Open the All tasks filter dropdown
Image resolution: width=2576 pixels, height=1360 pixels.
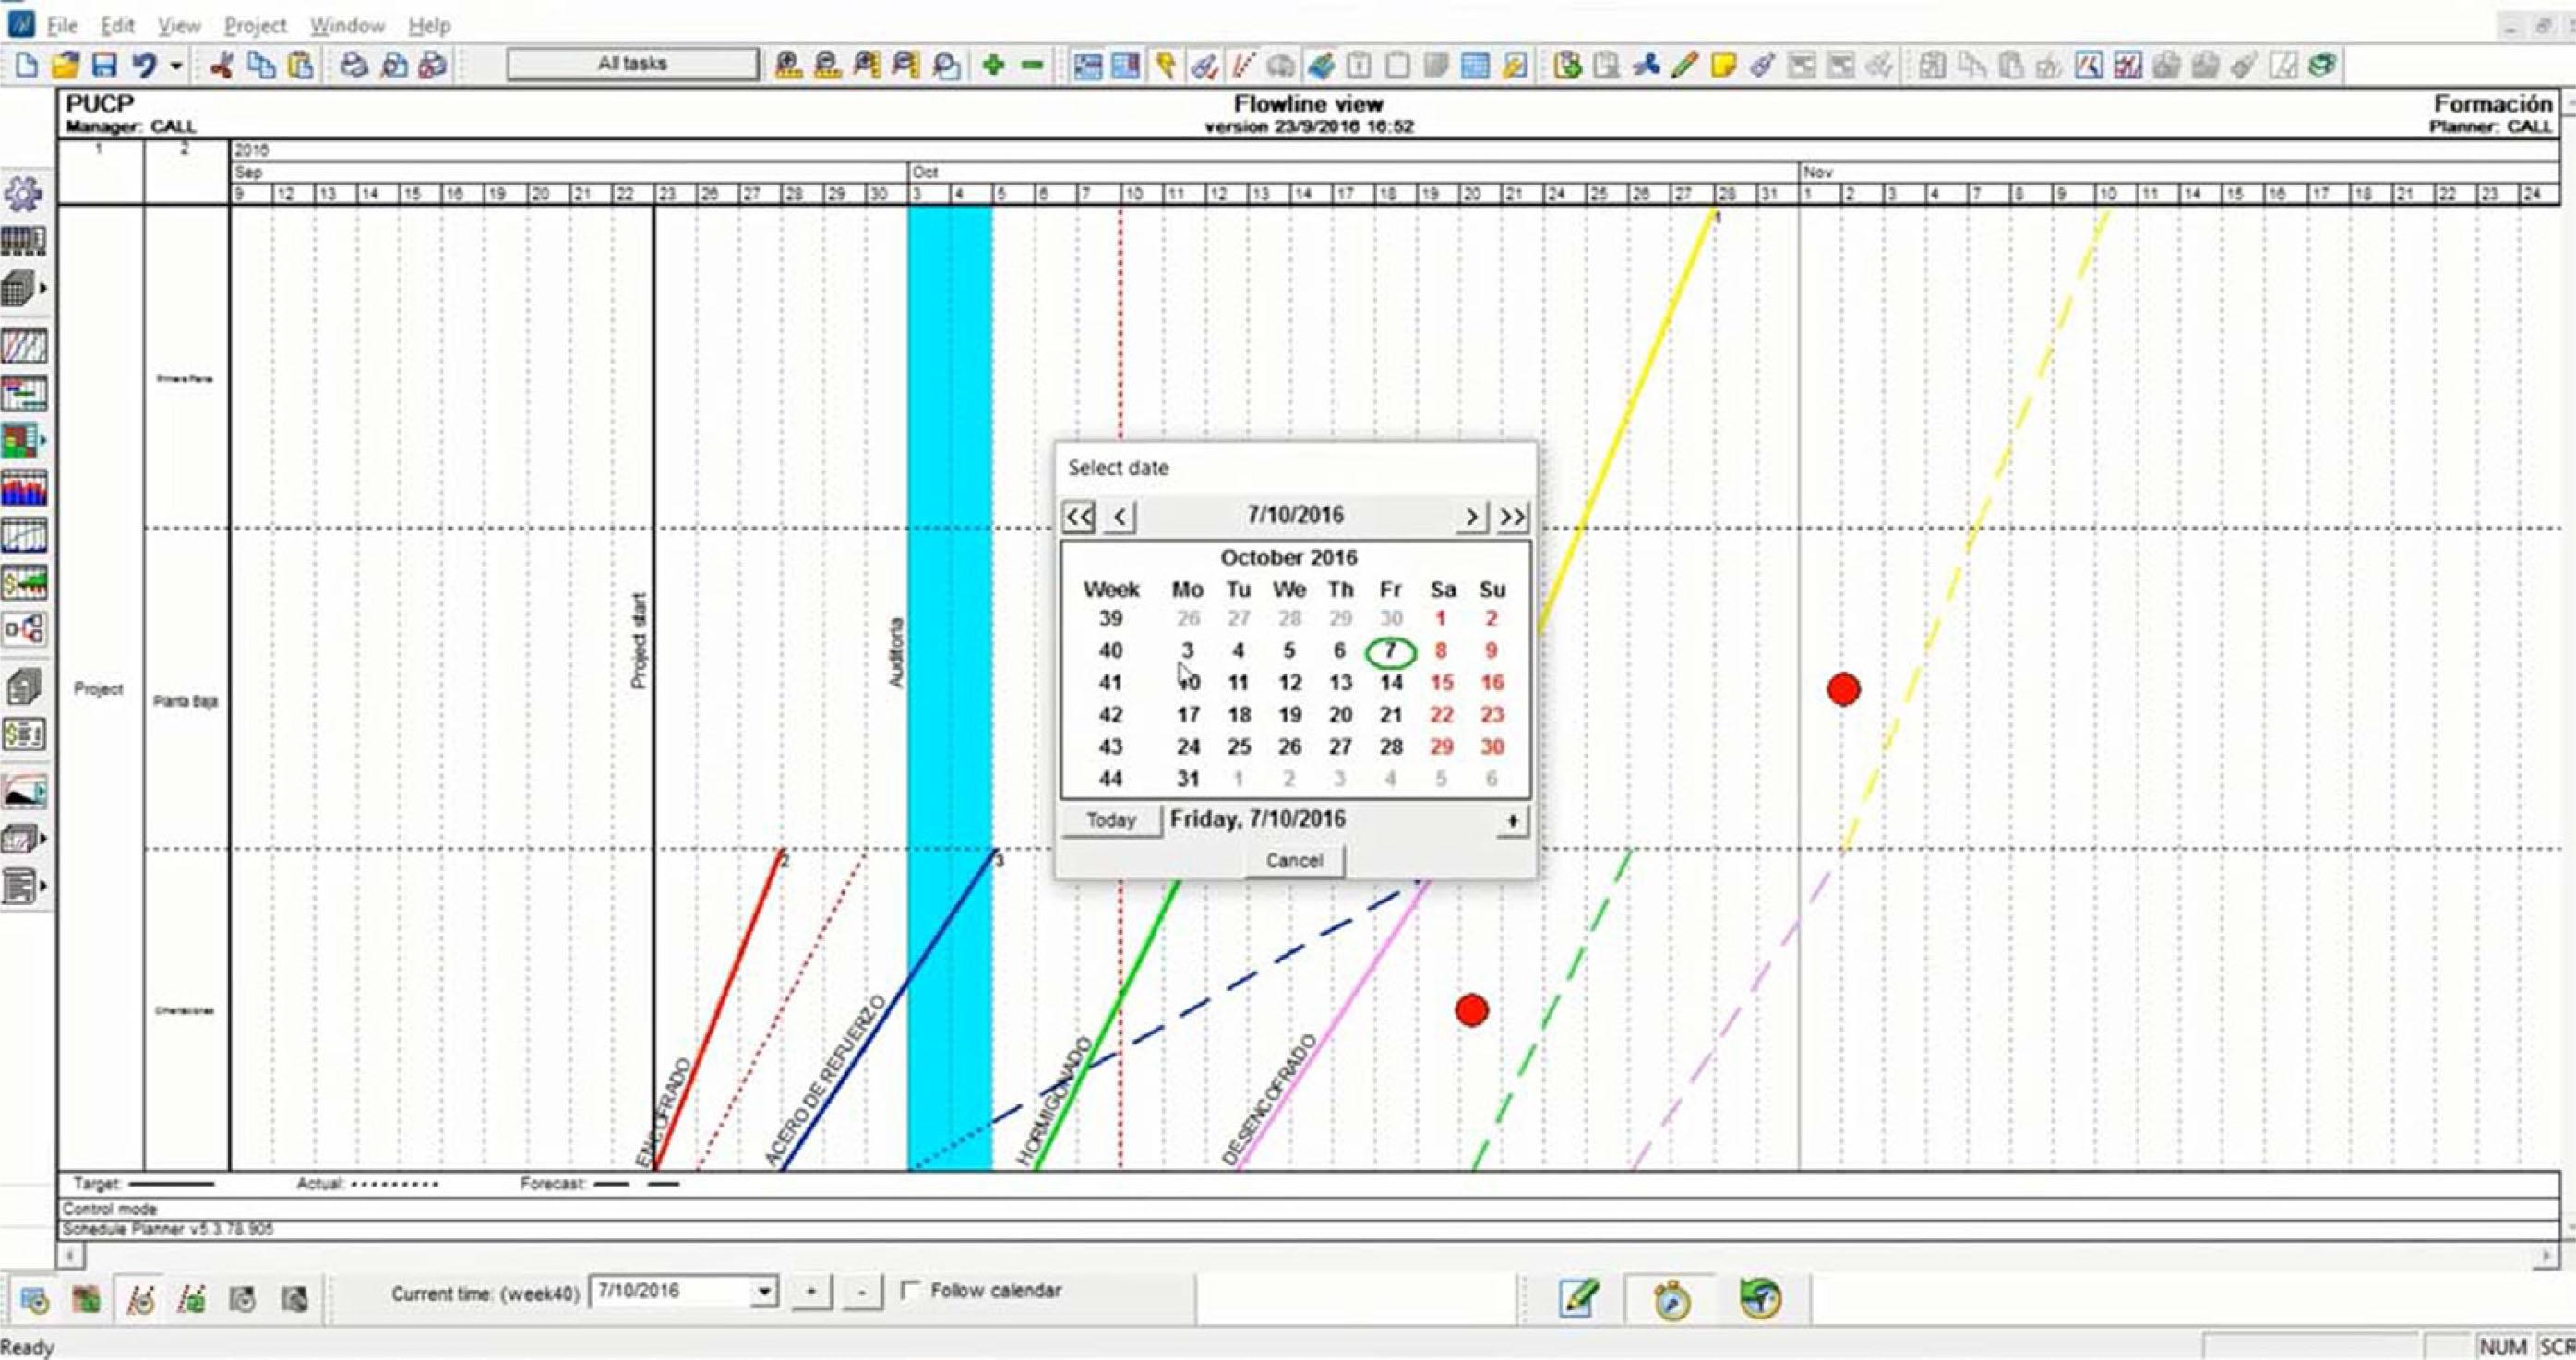[632, 64]
